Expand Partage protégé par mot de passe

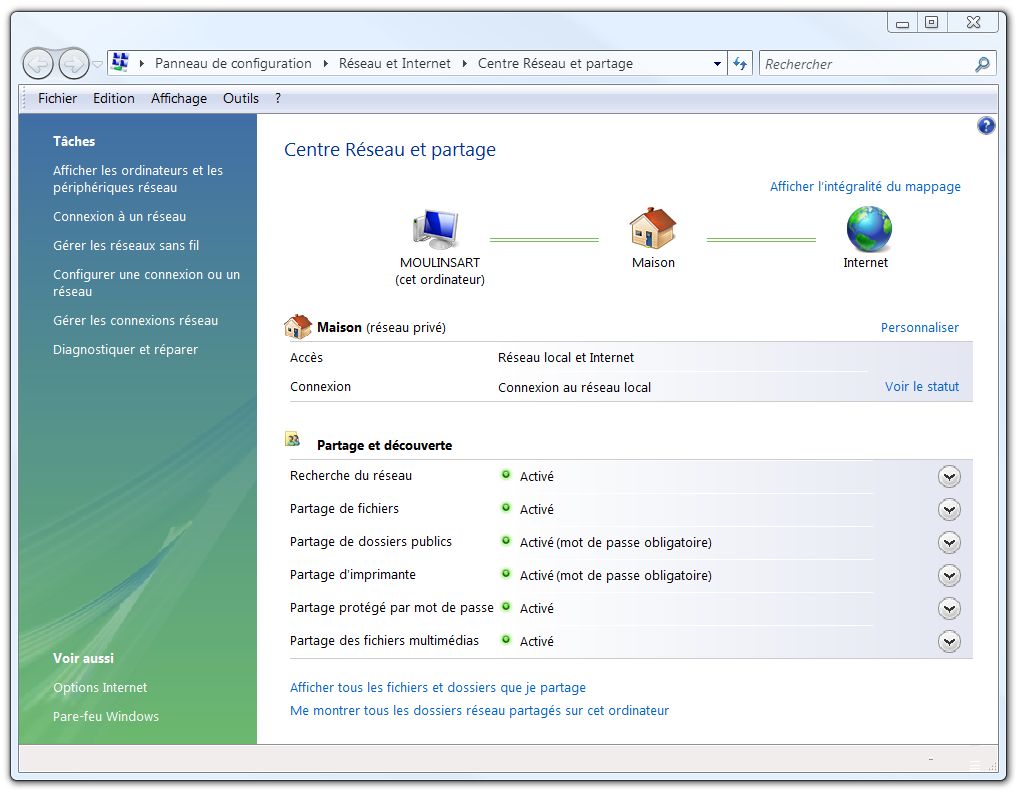(949, 609)
